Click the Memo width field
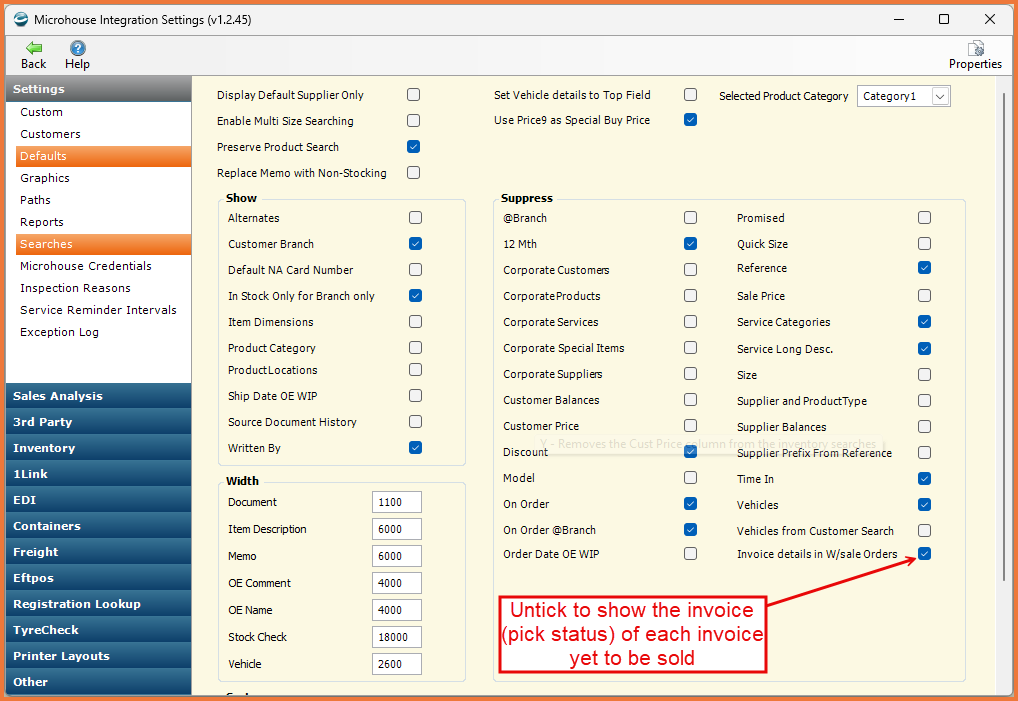Image resolution: width=1018 pixels, height=701 pixels. click(397, 556)
